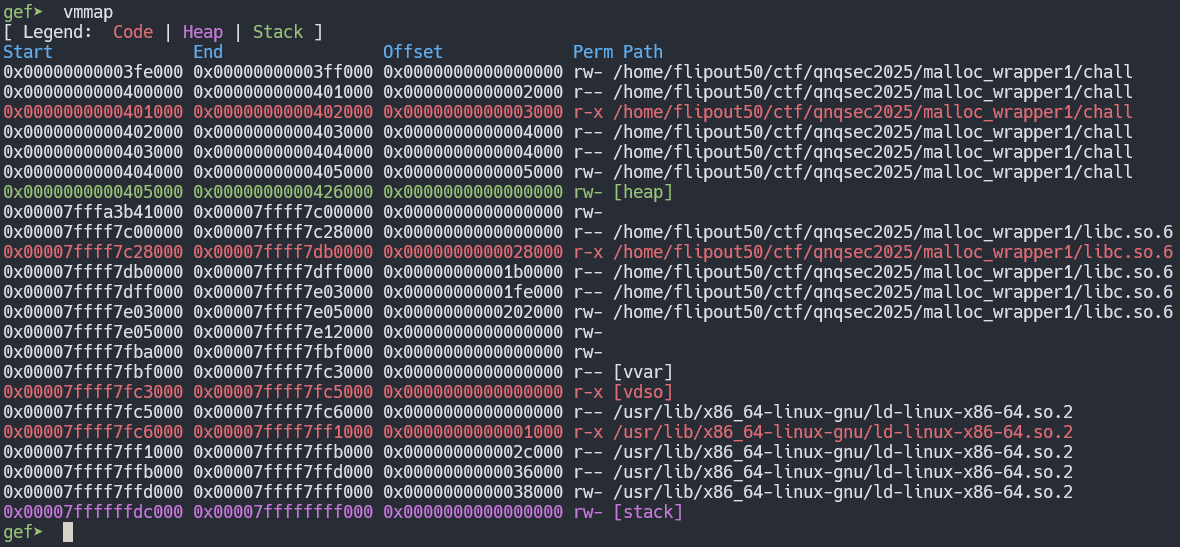Click the Perm column header
The width and height of the screenshot is (1180, 547).
point(592,52)
